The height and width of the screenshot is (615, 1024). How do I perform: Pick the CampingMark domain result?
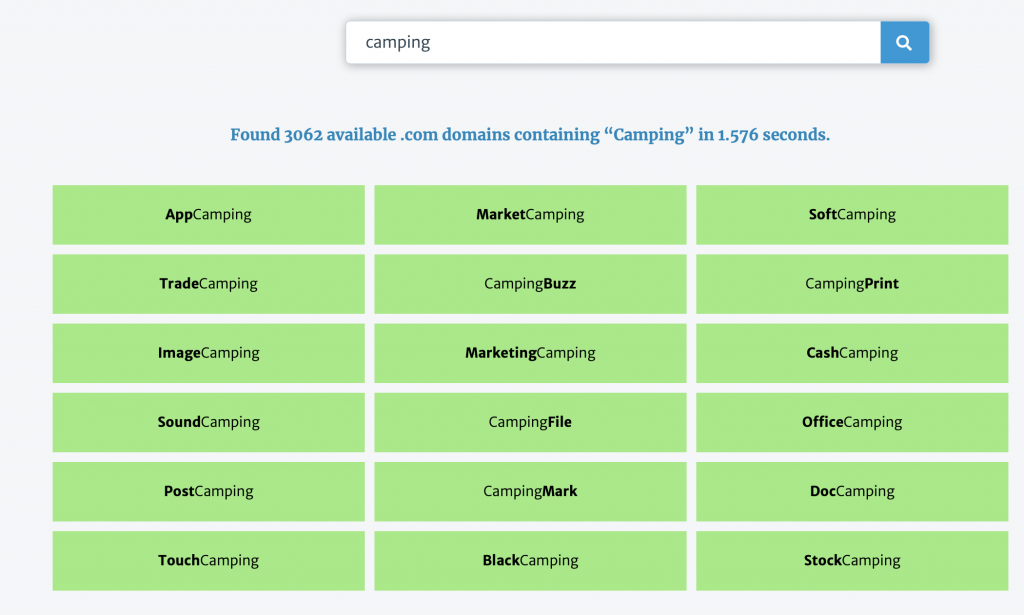coord(530,492)
